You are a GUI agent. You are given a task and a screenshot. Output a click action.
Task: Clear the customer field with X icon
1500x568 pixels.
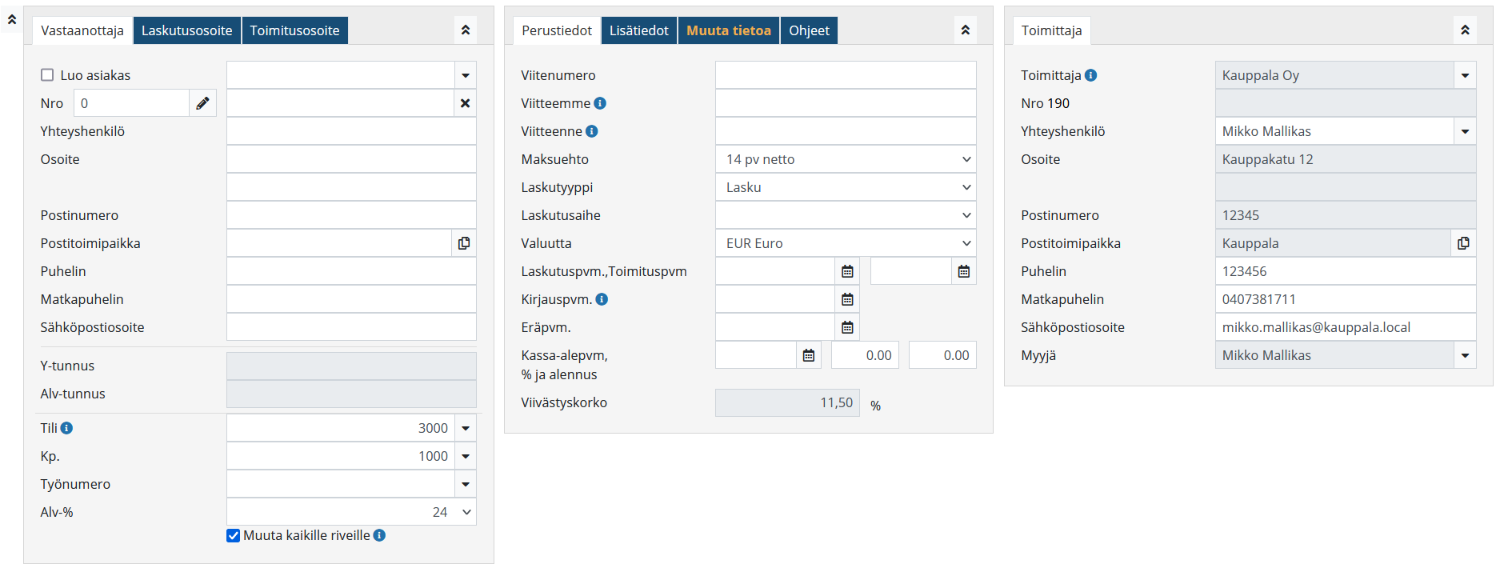(464, 103)
